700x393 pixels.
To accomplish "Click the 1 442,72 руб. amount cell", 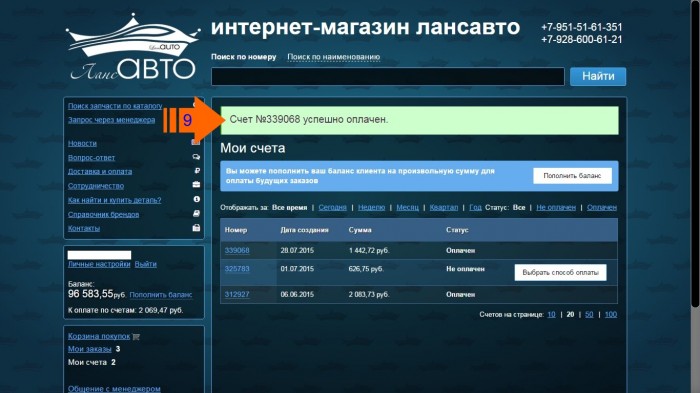I will pos(369,251).
